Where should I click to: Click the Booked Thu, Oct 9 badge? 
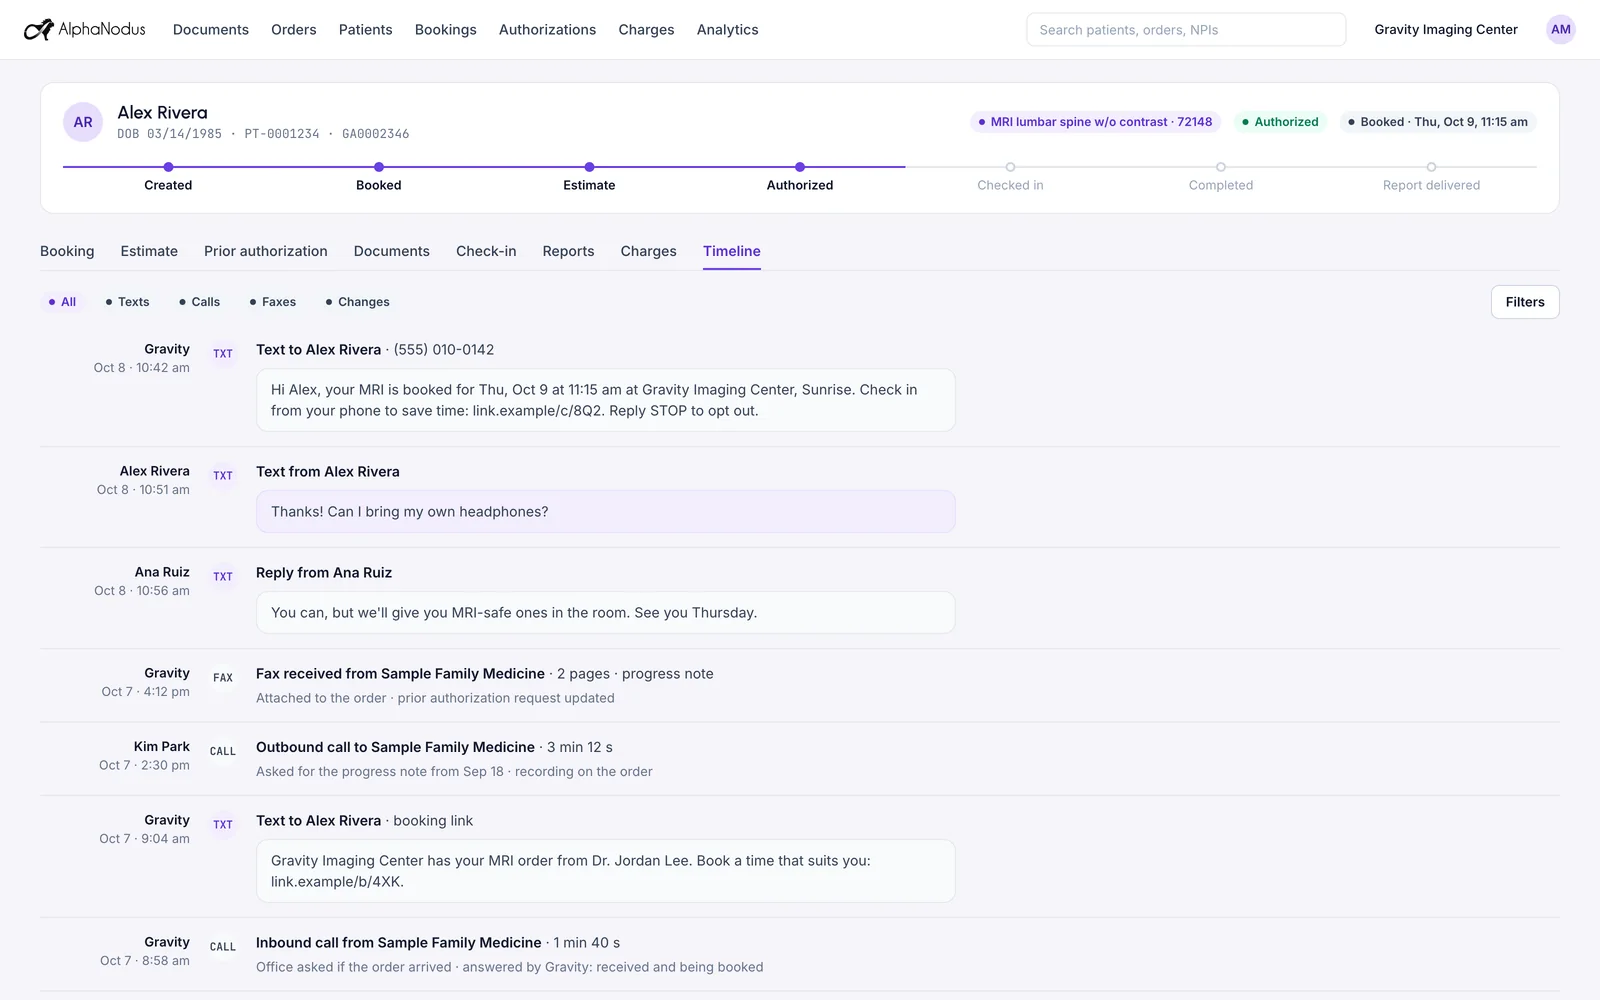[x=1438, y=122]
